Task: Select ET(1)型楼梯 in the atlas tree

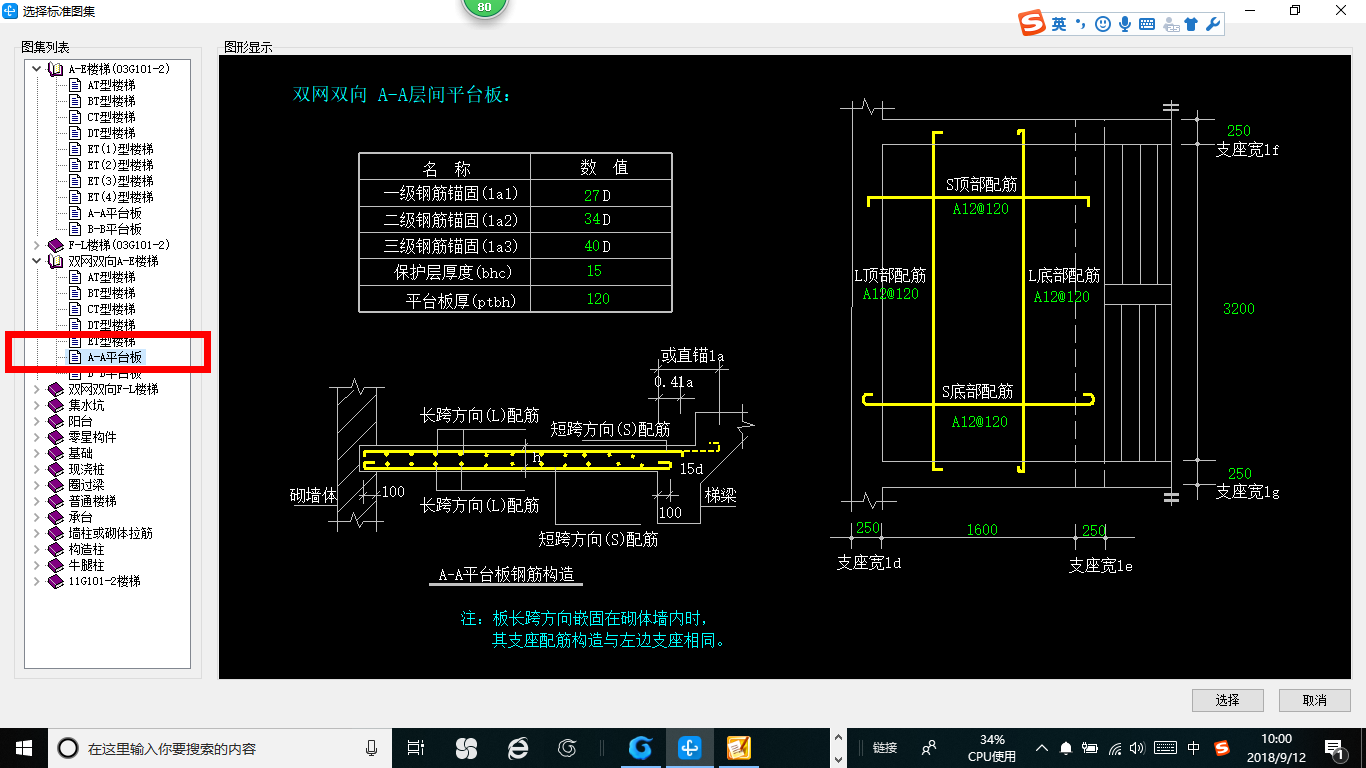Action: [x=120, y=149]
